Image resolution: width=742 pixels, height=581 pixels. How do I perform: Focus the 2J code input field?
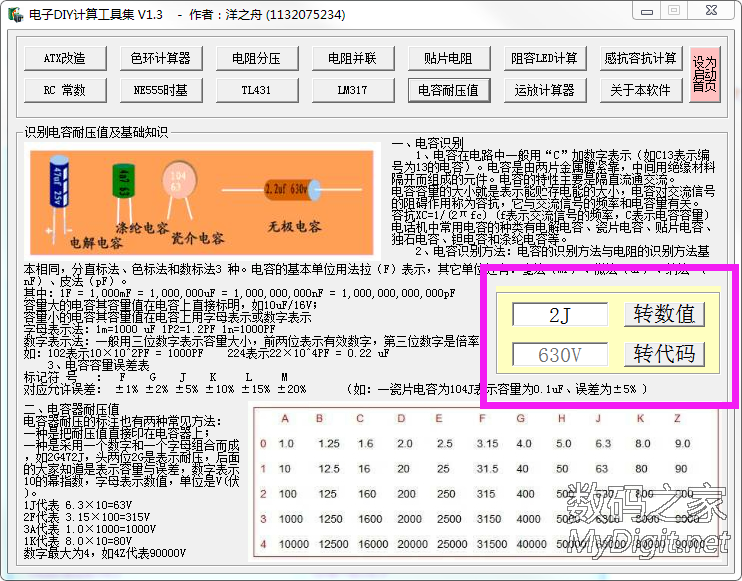click(x=560, y=315)
